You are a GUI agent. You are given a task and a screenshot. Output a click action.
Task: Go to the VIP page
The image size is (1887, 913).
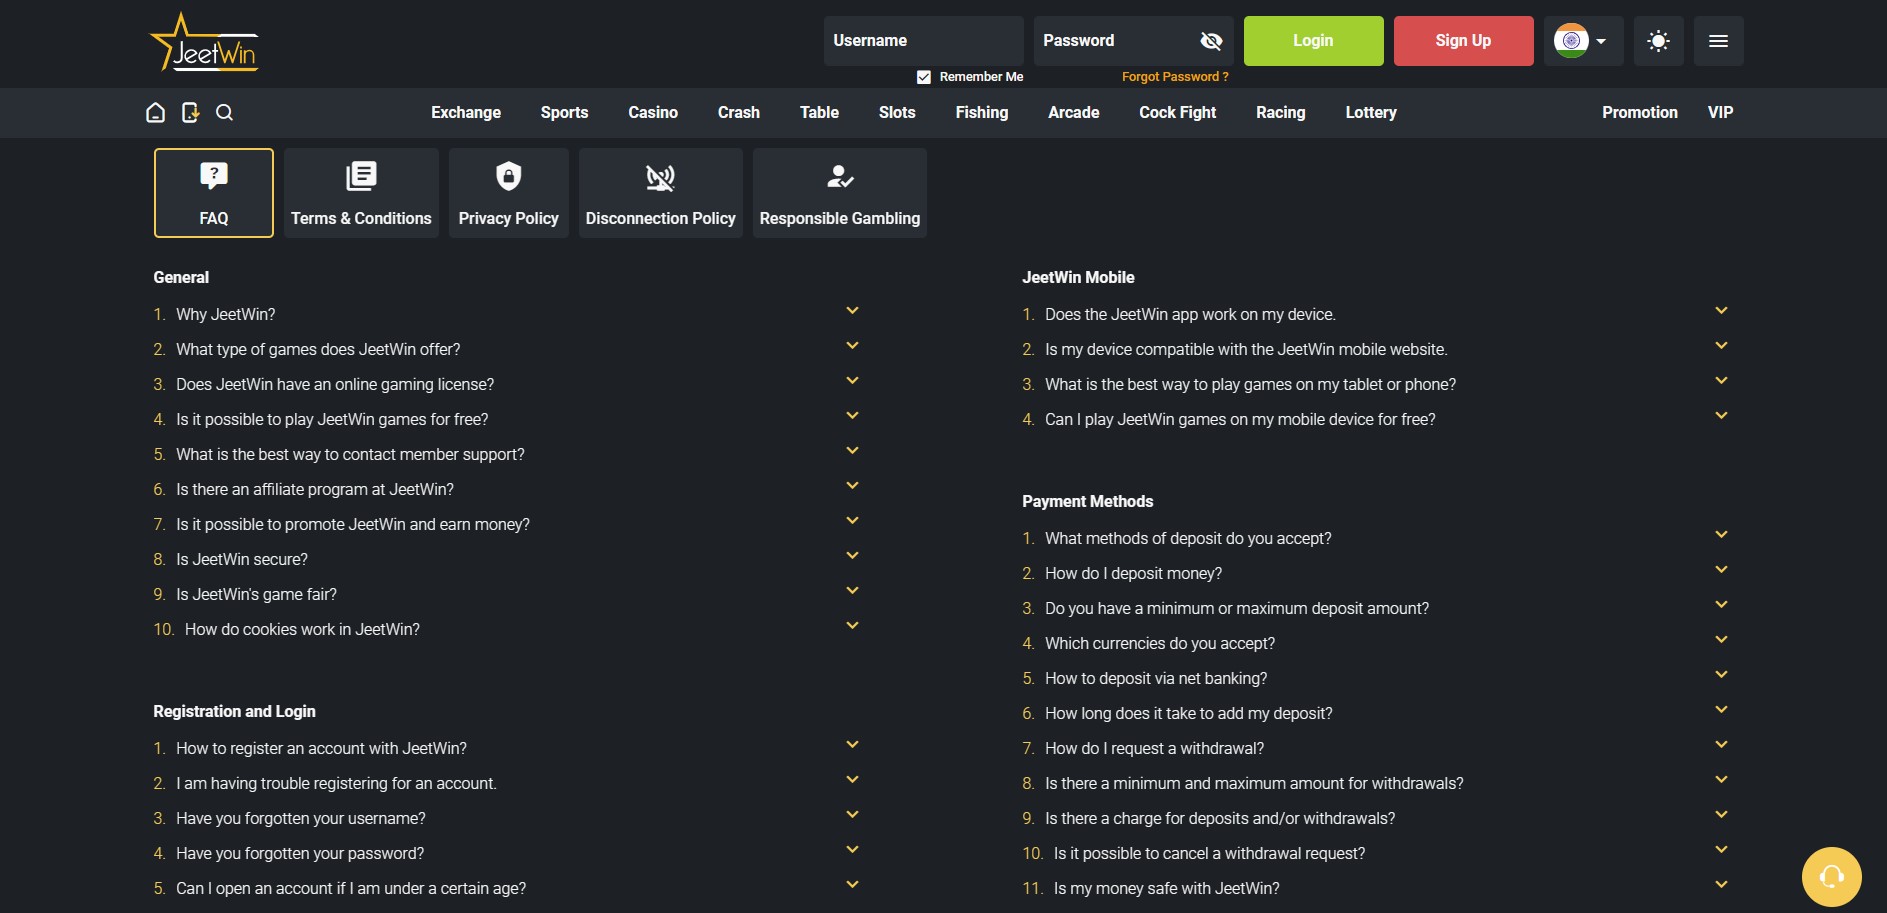1721,113
